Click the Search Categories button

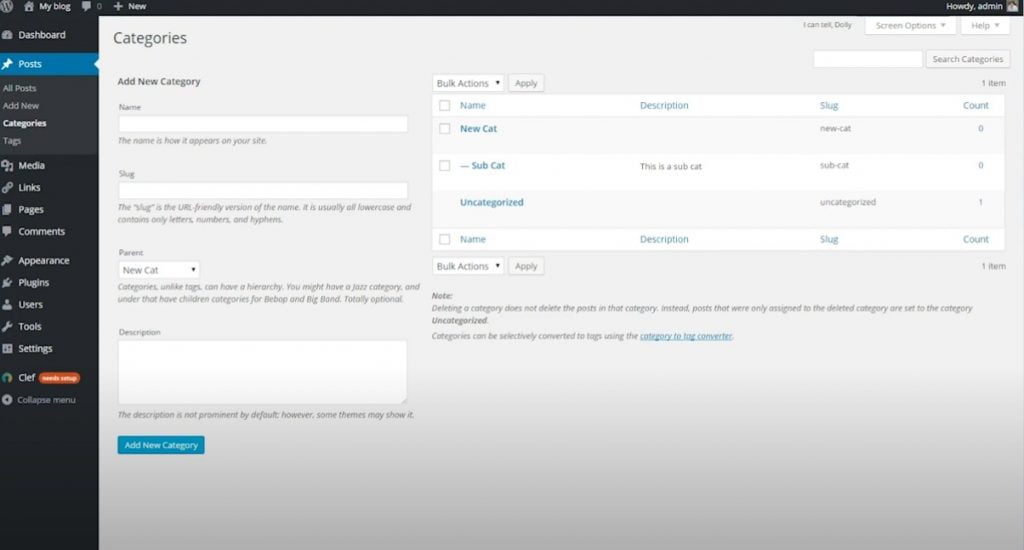pos(967,60)
